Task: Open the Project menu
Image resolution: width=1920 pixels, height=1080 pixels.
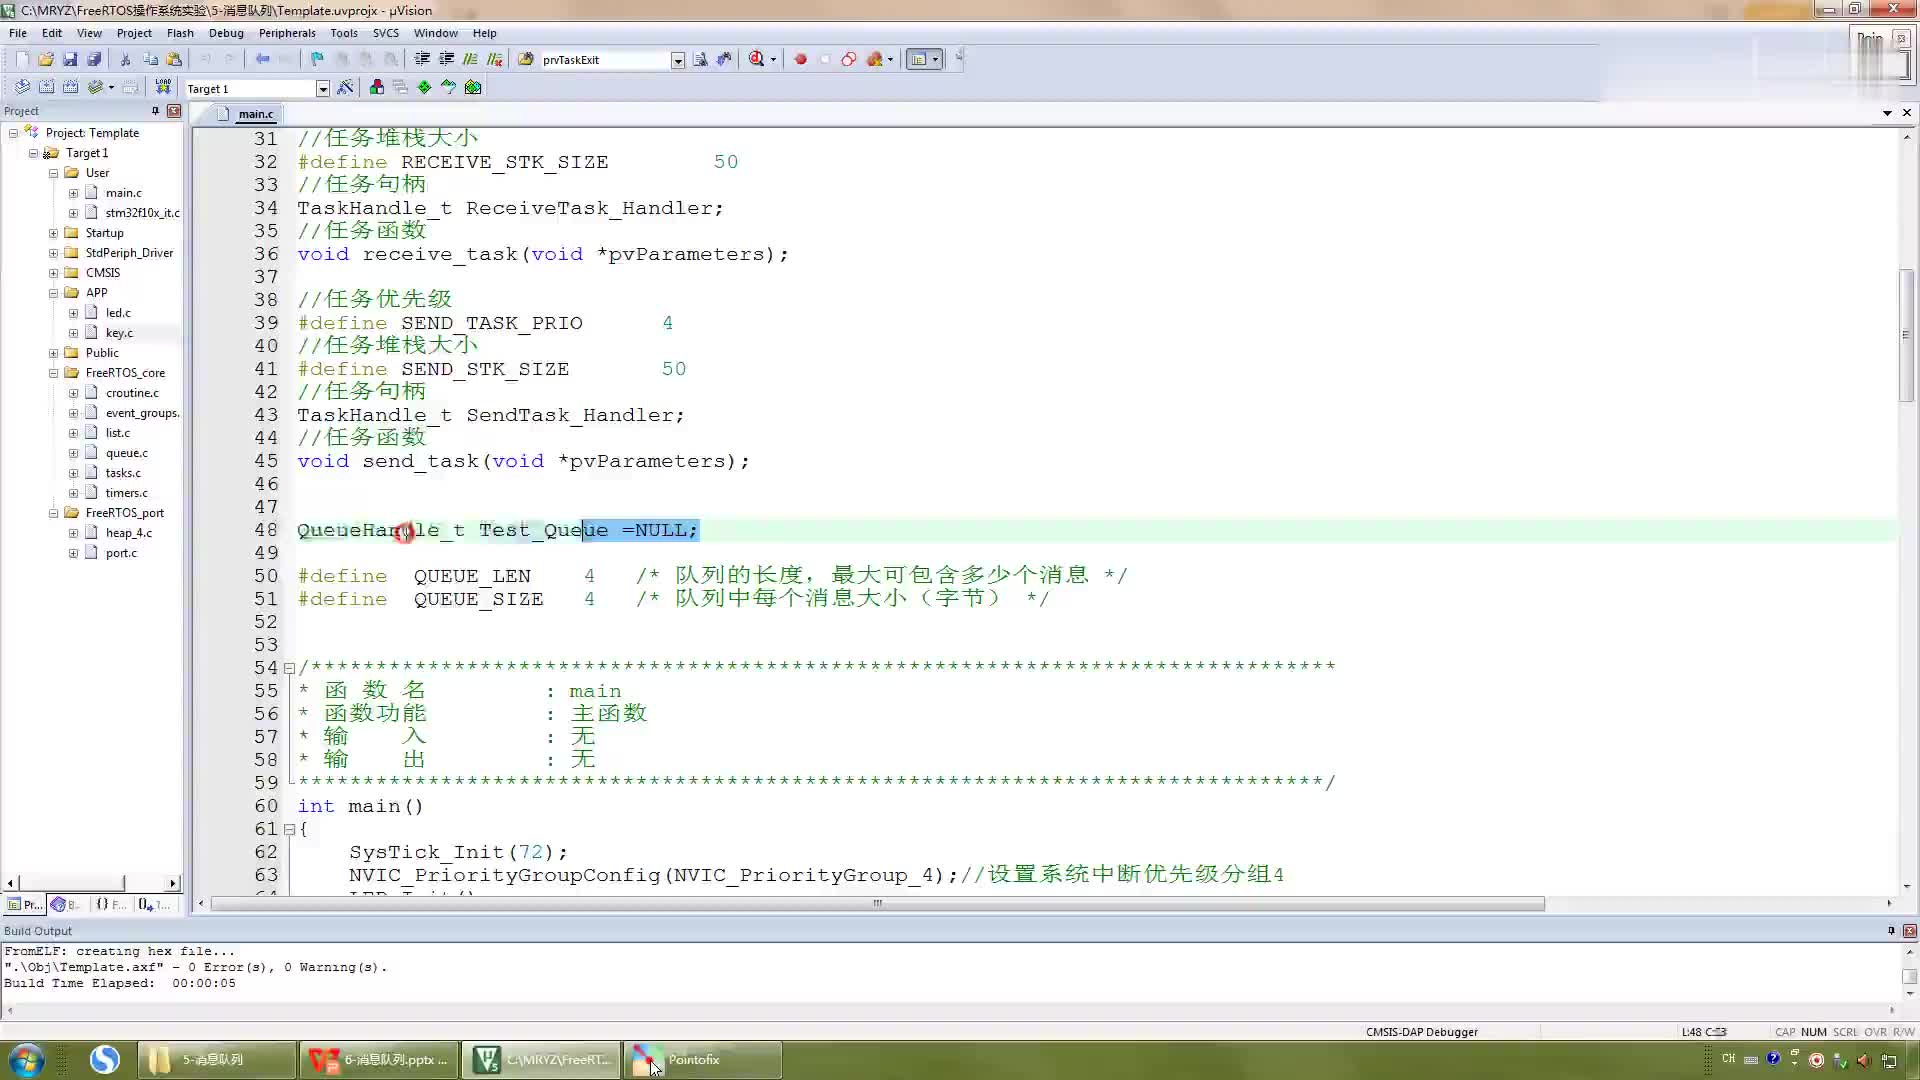Action: [134, 33]
